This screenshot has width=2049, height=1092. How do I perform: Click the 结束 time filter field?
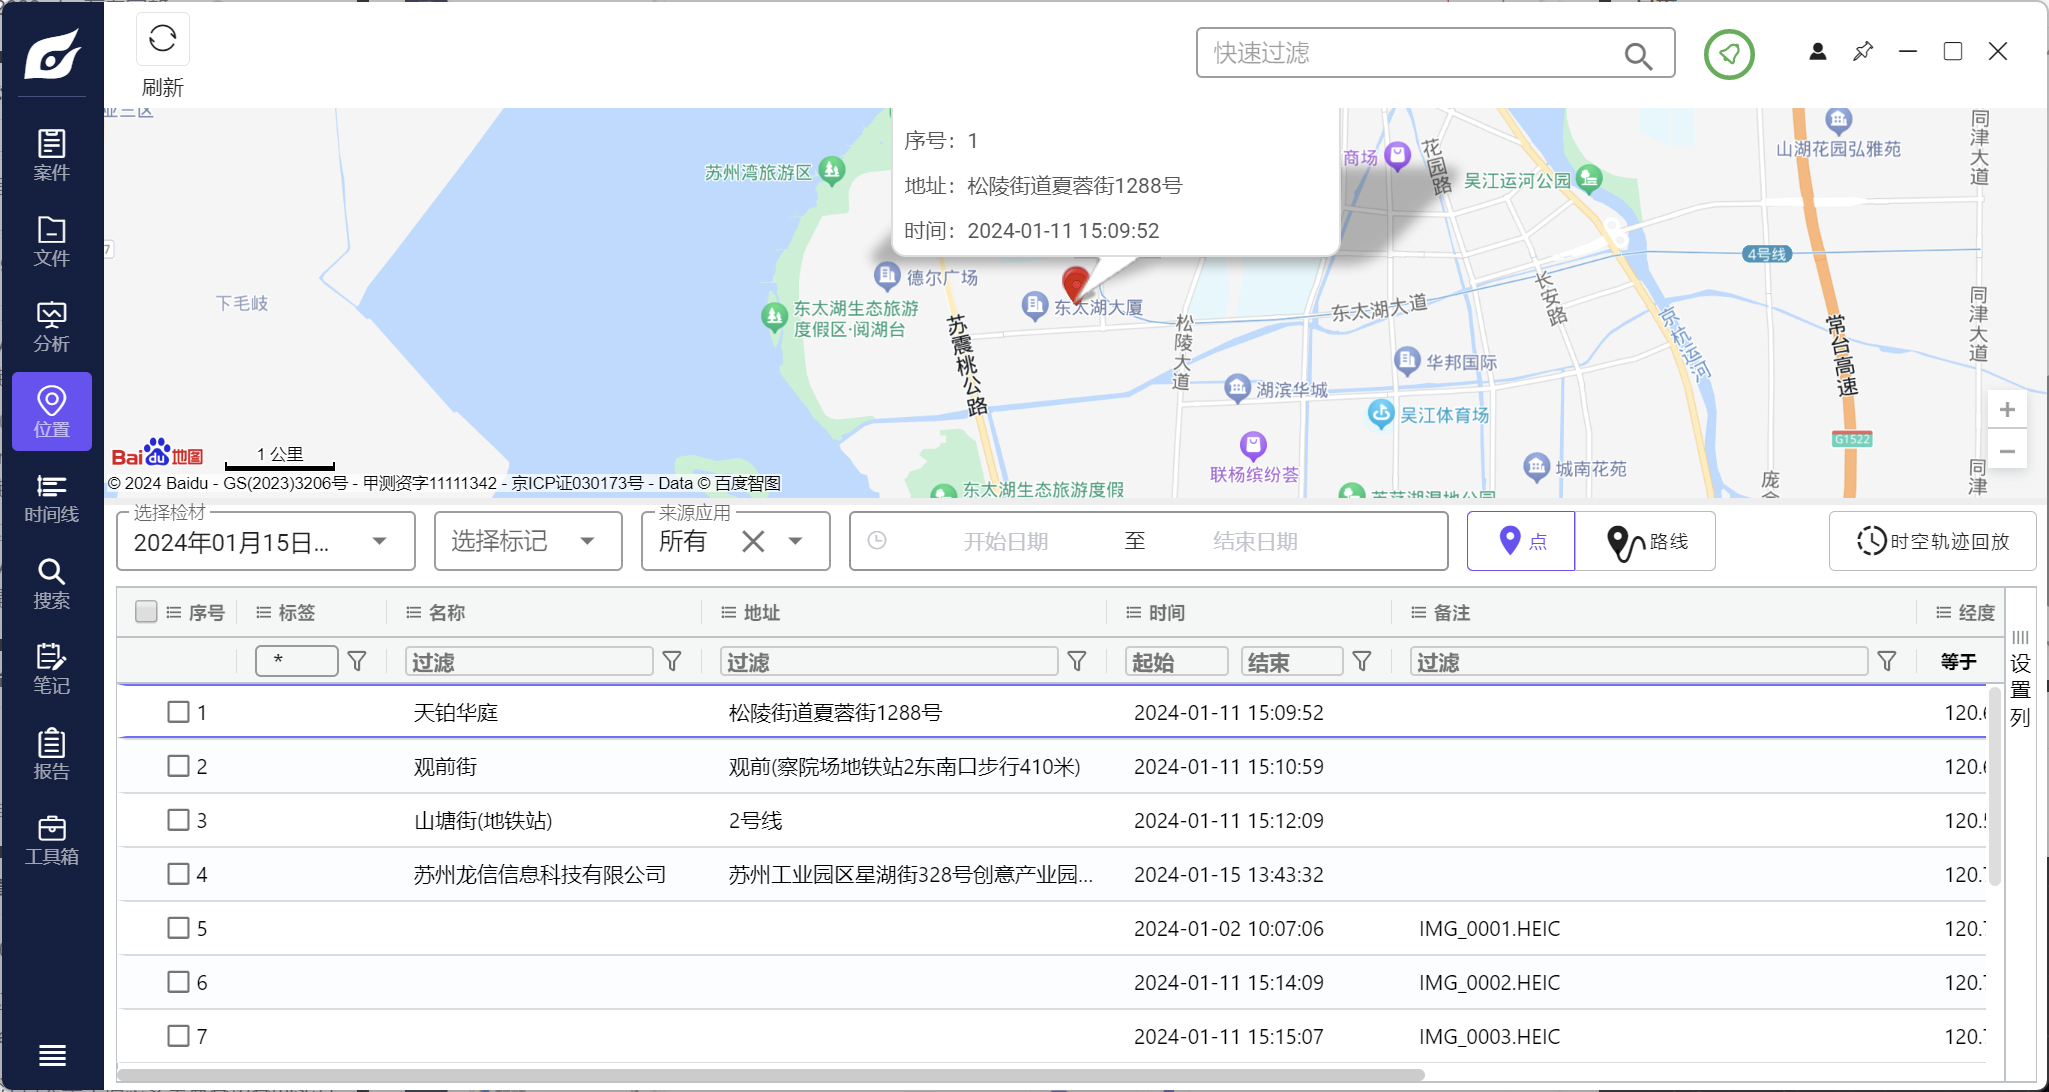1292,661
